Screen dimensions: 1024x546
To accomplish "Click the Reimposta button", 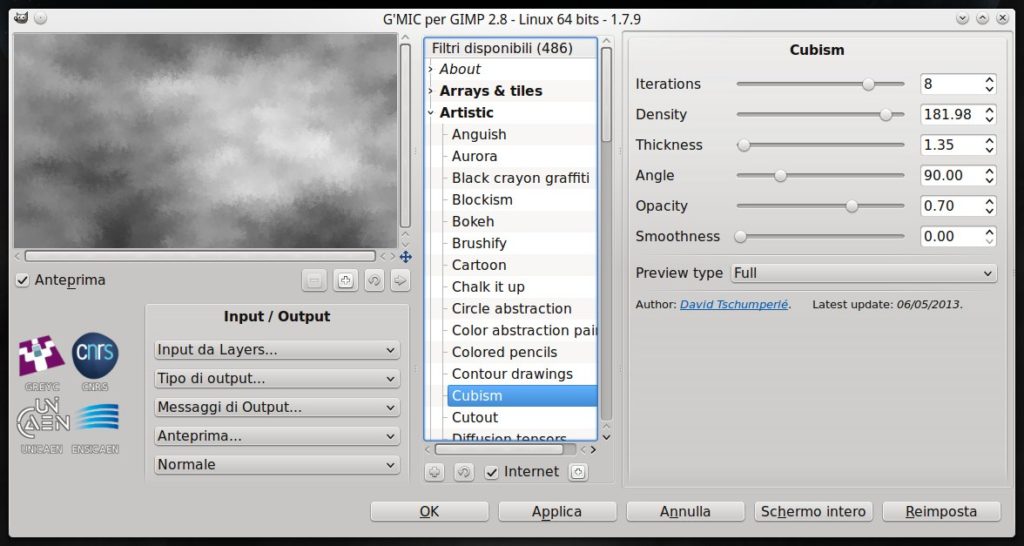I will pos(941,511).
